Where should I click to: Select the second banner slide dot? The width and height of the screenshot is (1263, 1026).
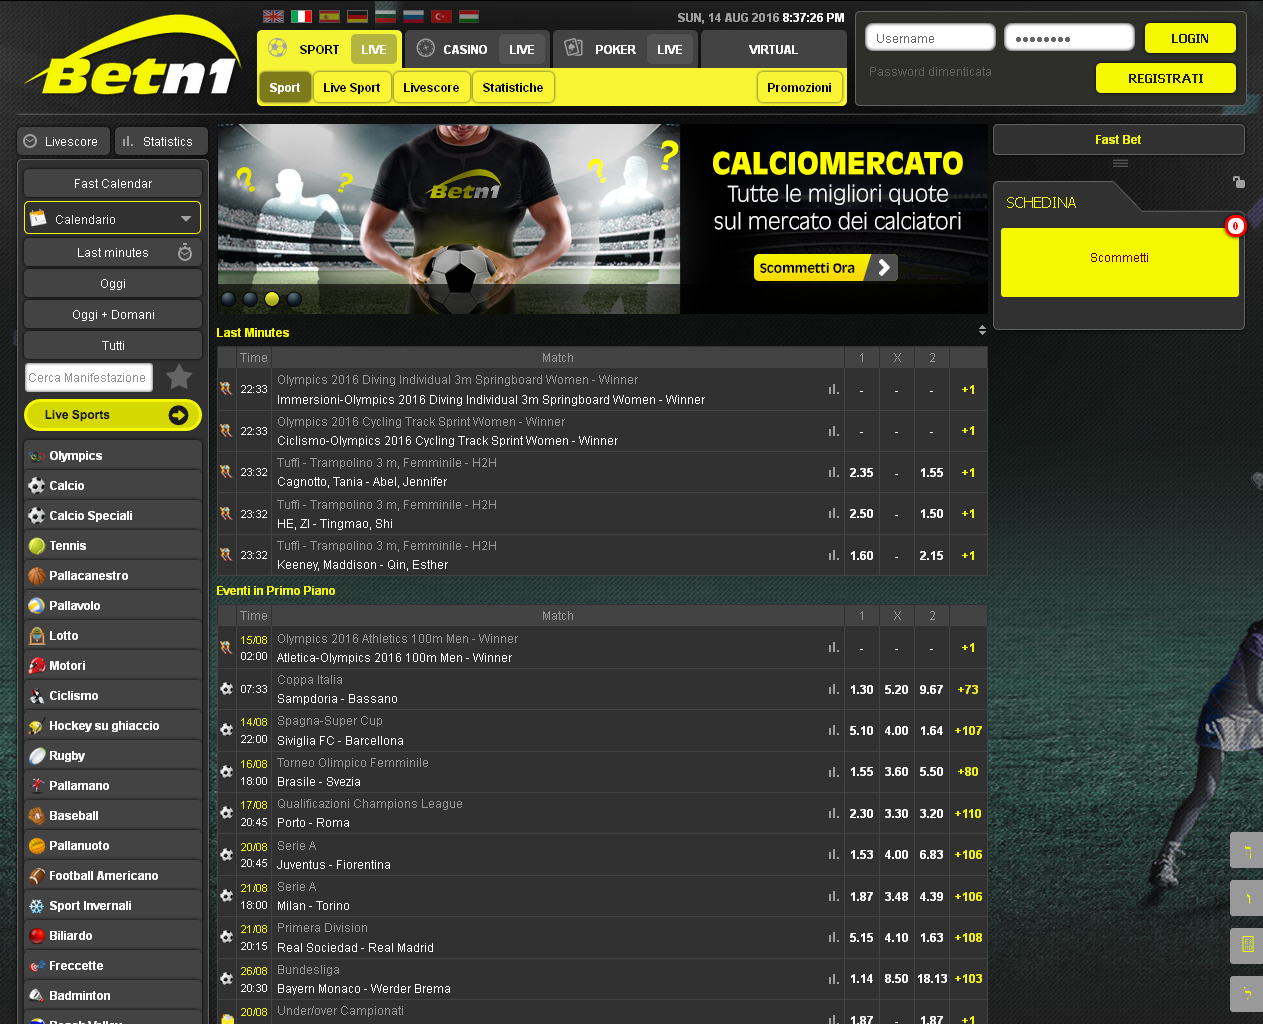(250, 299)
